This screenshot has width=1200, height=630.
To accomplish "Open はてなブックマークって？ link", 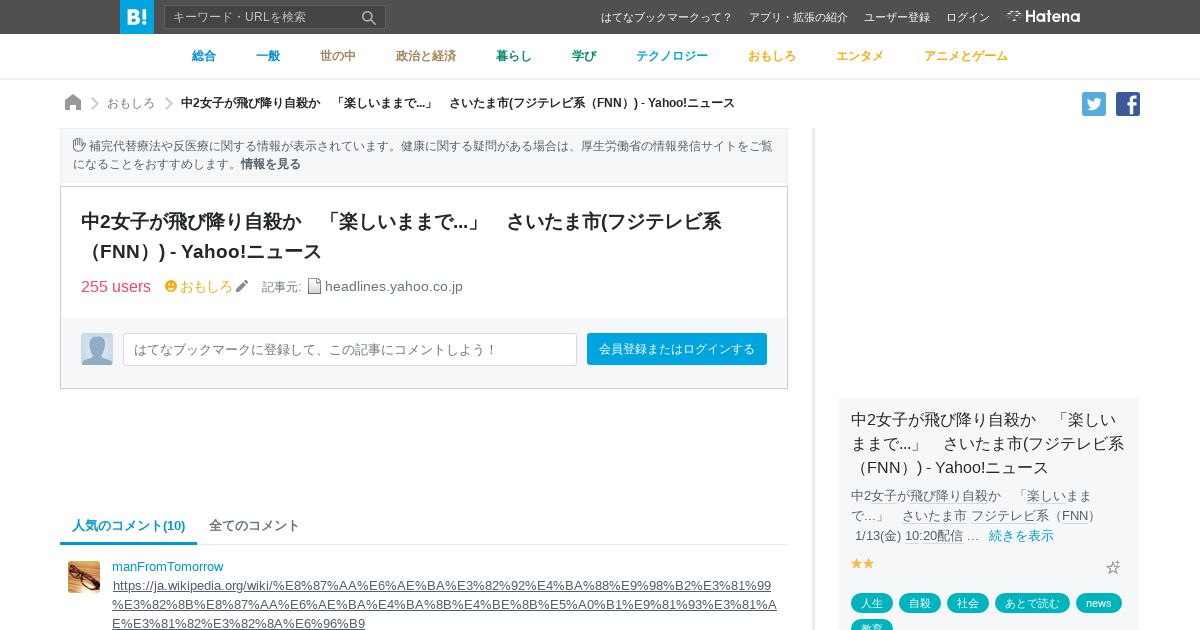I will click(667, 17).
